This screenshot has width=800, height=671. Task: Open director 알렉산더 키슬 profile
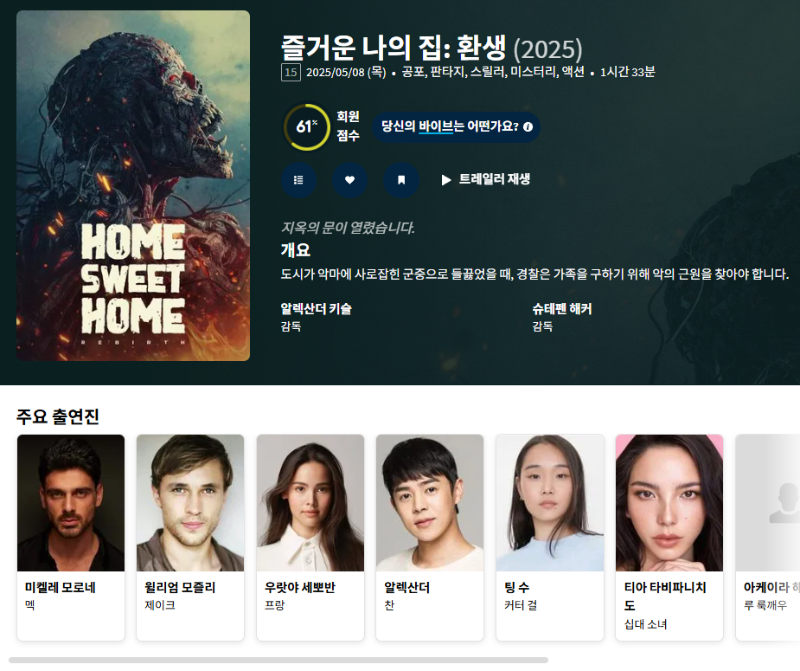pyautogui.click(x=316, y=309)
